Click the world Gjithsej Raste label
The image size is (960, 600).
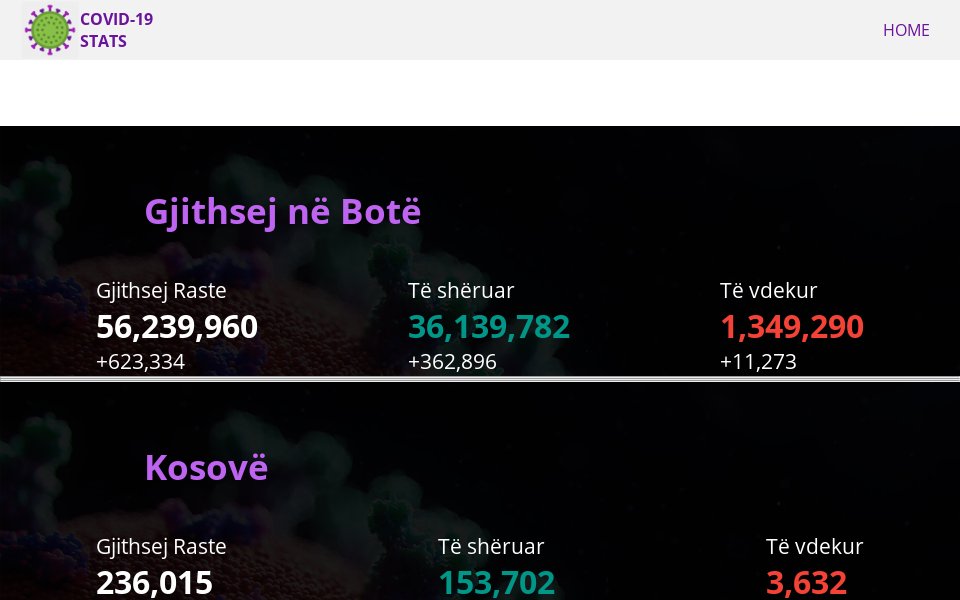coord(161,291)
